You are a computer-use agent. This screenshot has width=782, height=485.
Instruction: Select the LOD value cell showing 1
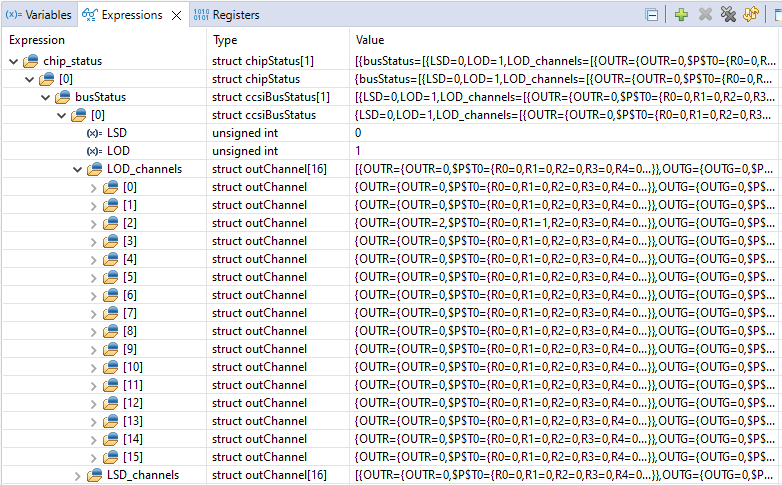pyautogui.click(x=358, y=151)
